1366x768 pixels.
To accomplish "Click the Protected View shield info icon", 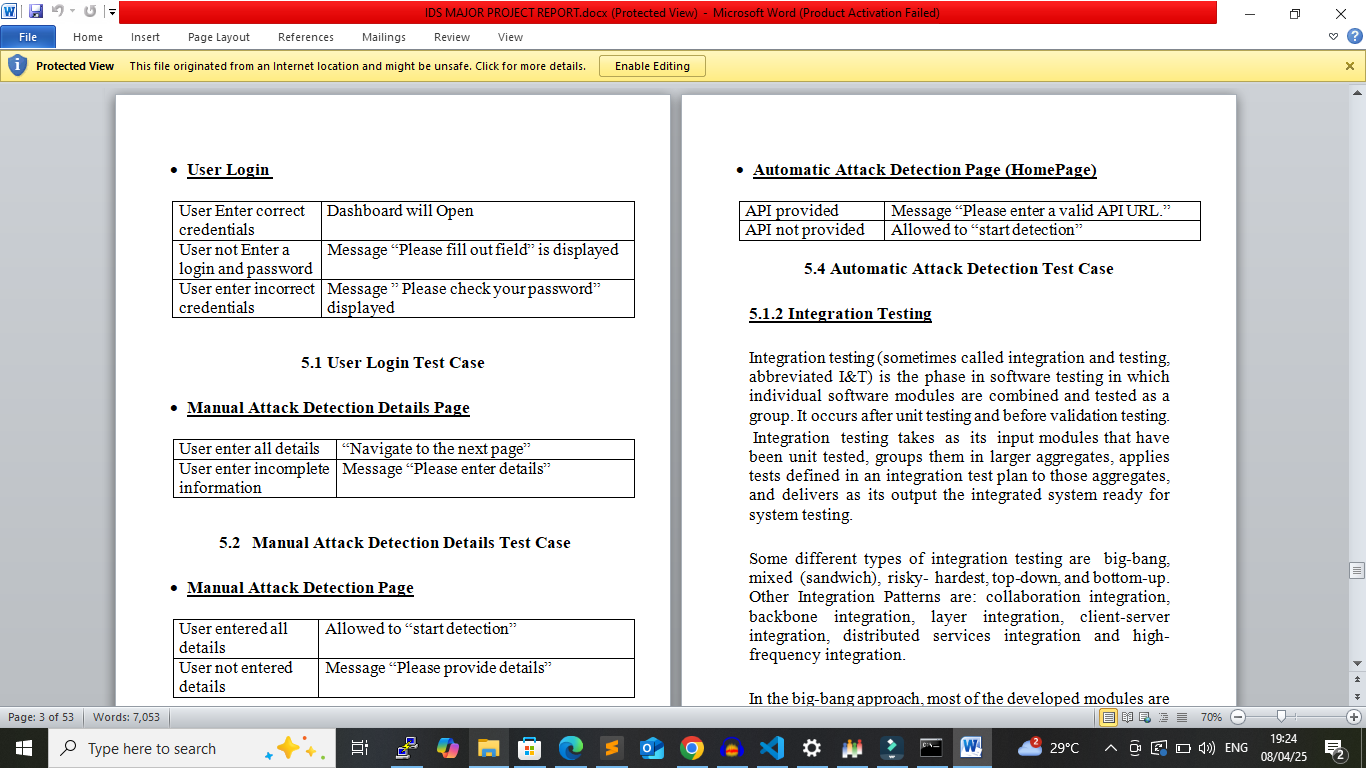I will [17, 66].
